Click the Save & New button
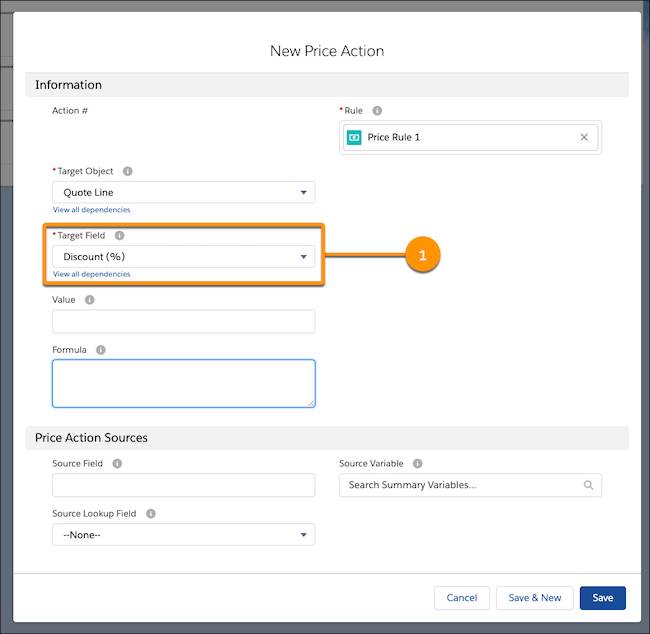Screen dimensions: 650x634 click(x=535, y=598)
